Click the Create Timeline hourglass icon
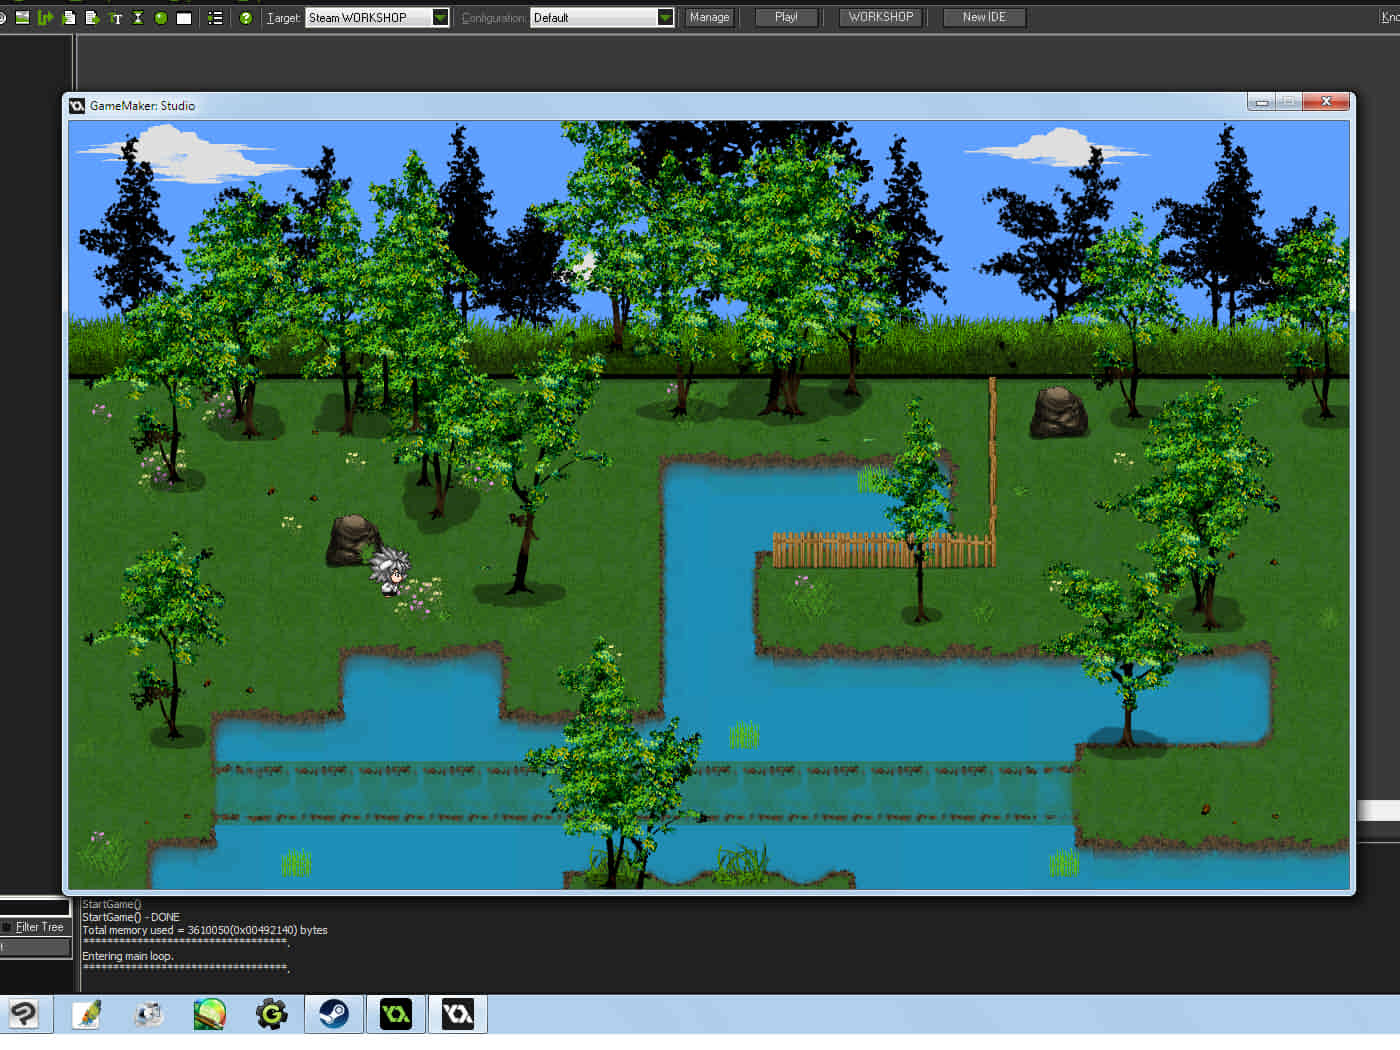The width and height of the screenshot is (1400, 1050). [138, 18]
